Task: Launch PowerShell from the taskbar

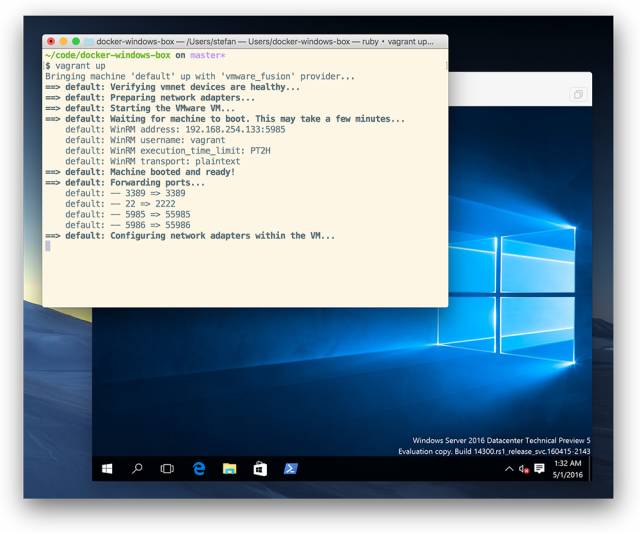Action: [x=291, y=469]
